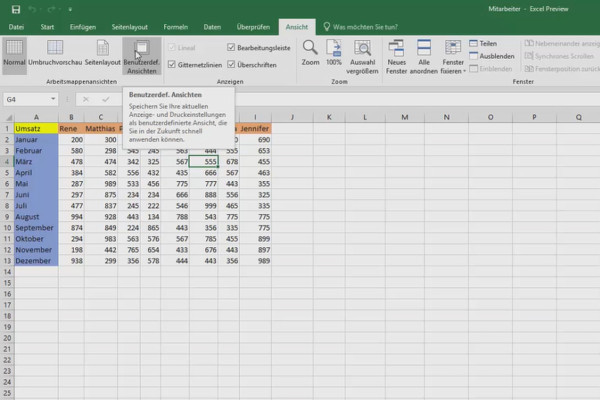
Task: Open the Datei tab
Action: coord(16,27)
